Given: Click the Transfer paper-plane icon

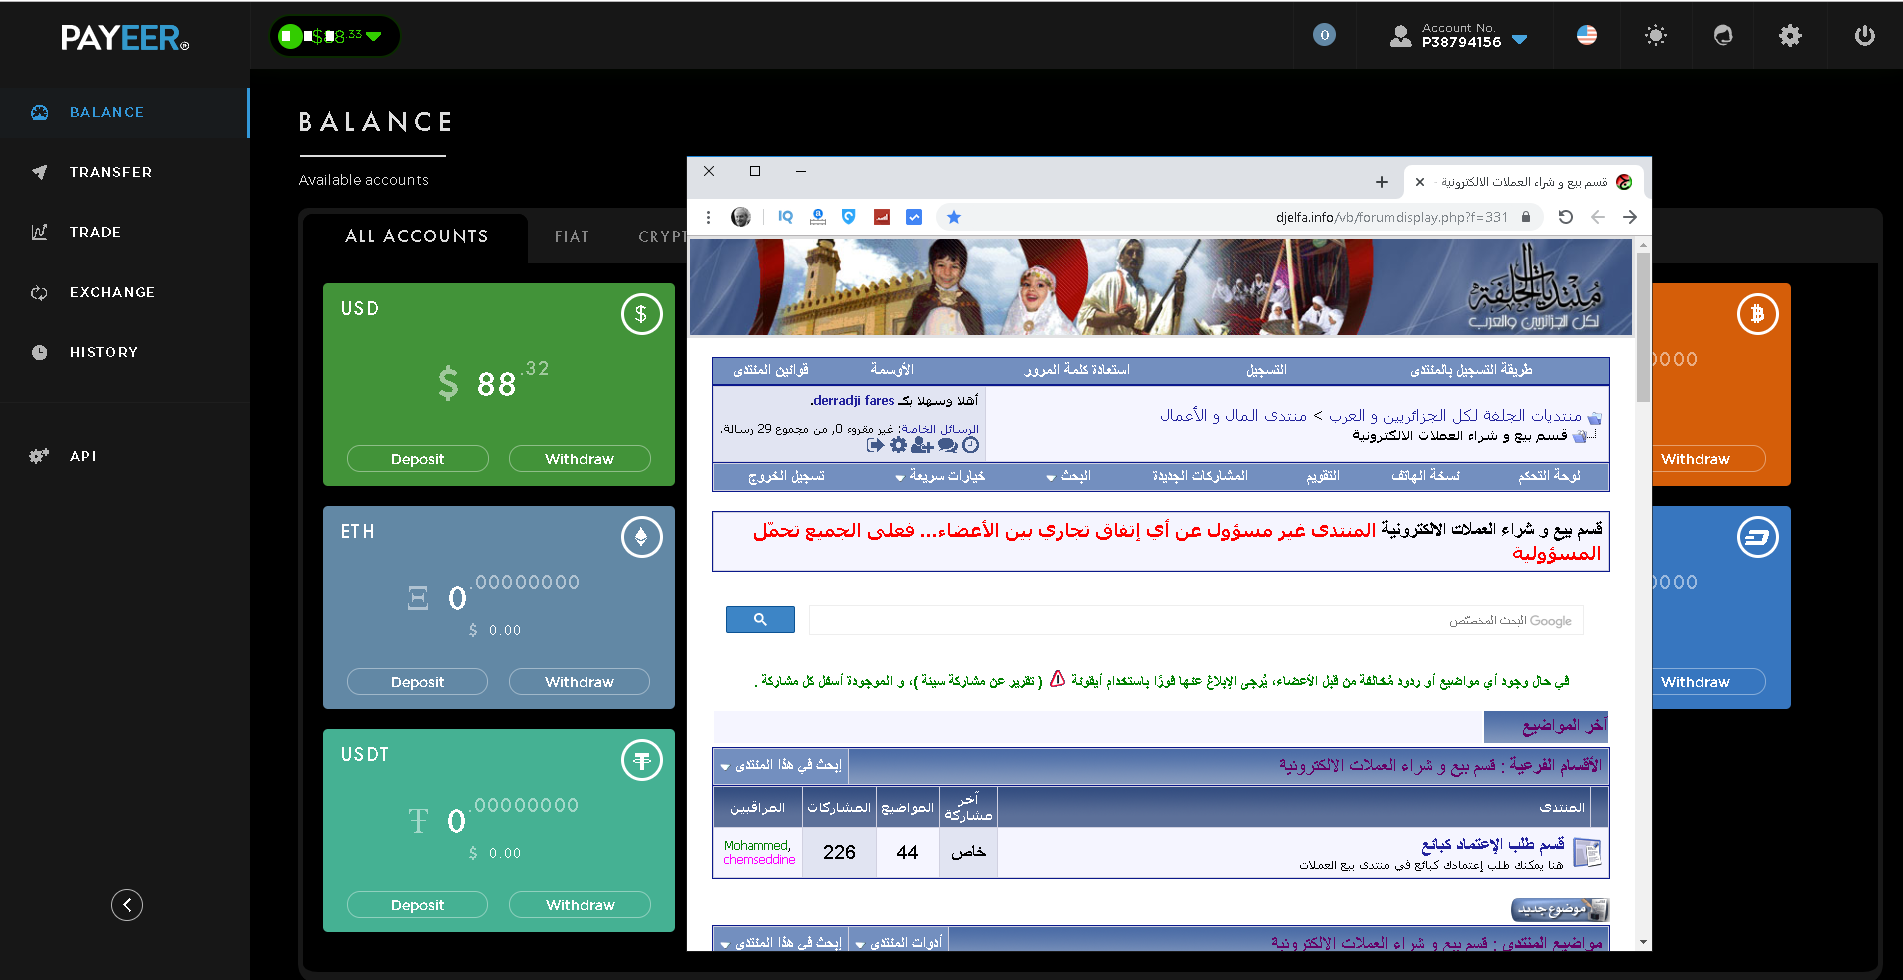Looking at the screenshot, I should (40, 172).
